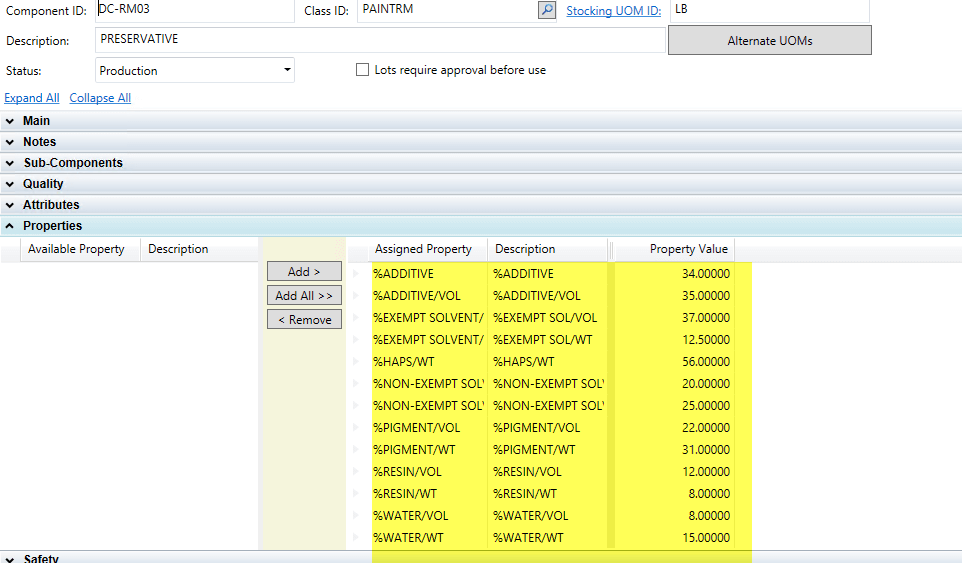Open the Status dropdown
The height and width of the screenshot is (563, 962).
[287, 70]
